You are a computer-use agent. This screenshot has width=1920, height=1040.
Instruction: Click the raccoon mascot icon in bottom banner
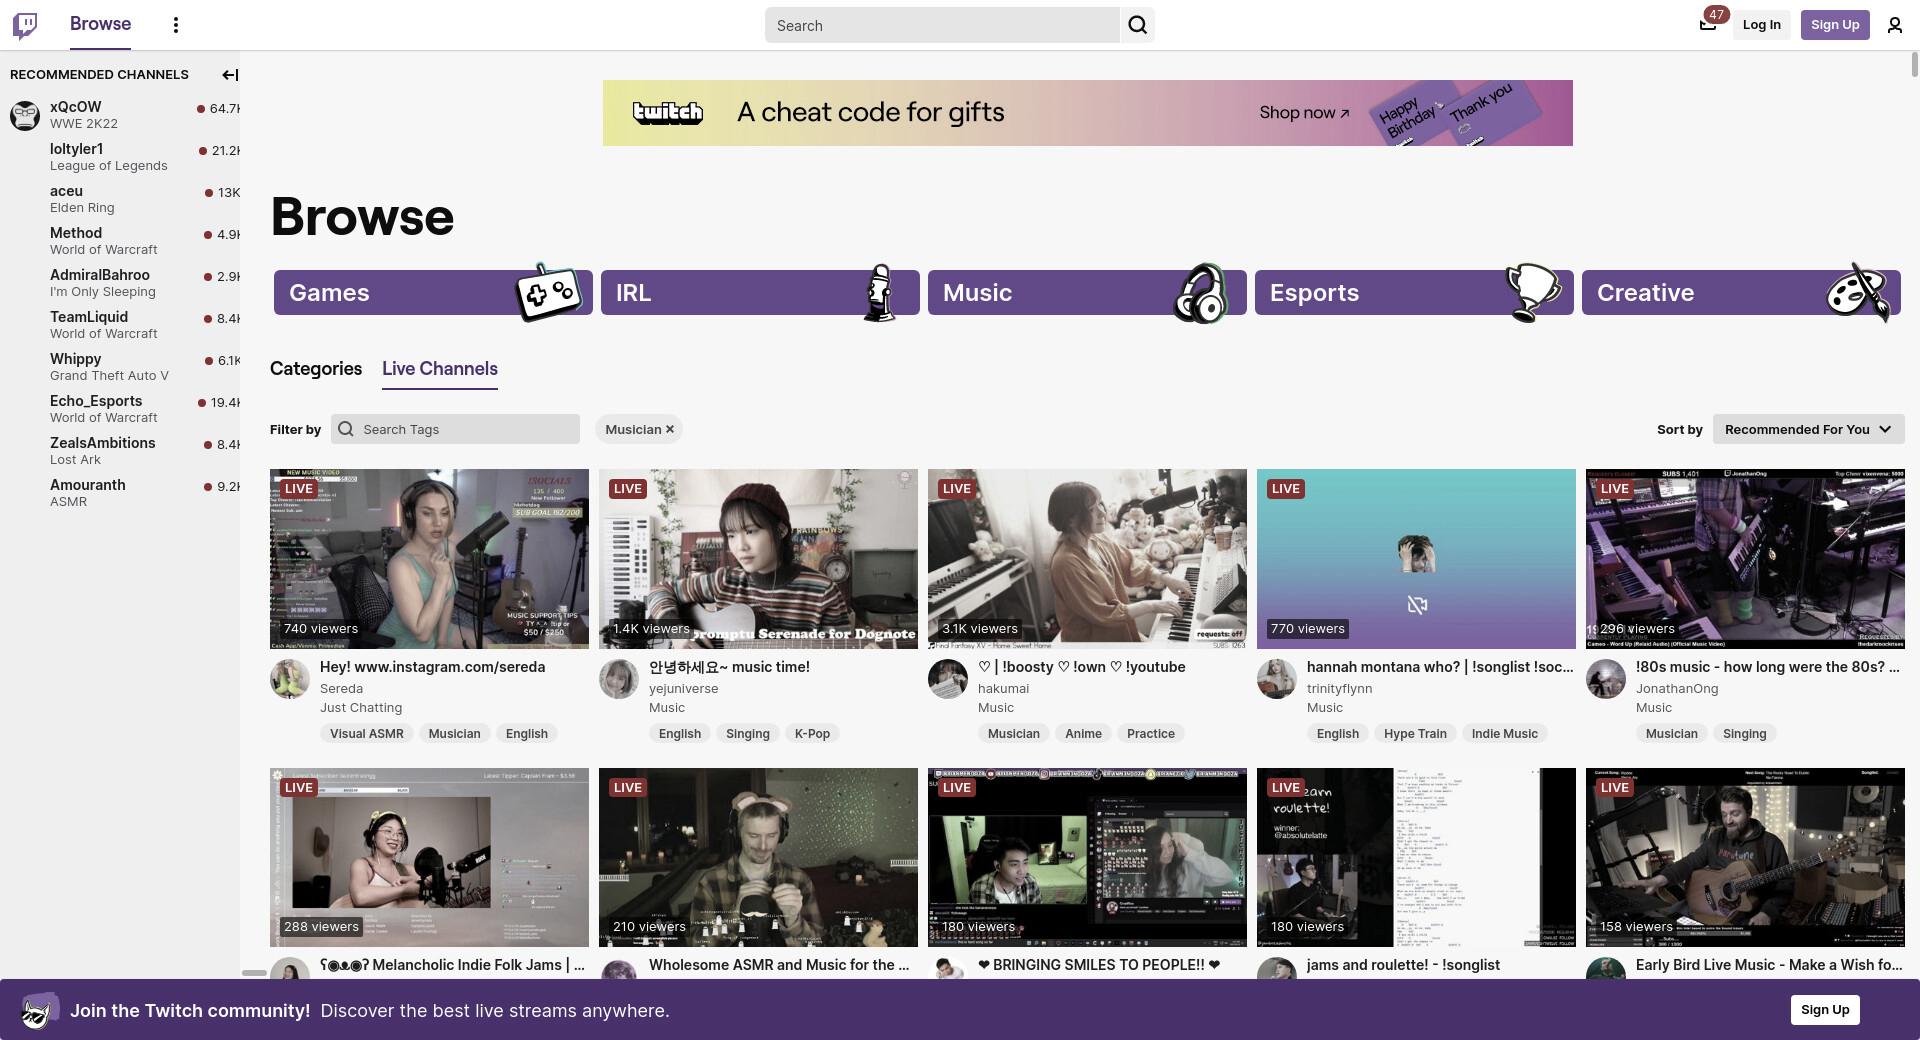[x=38, y=1011]
